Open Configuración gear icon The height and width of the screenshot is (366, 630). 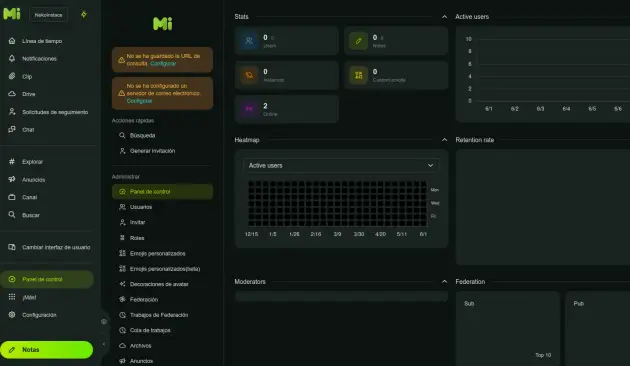[x=12, y=315]
